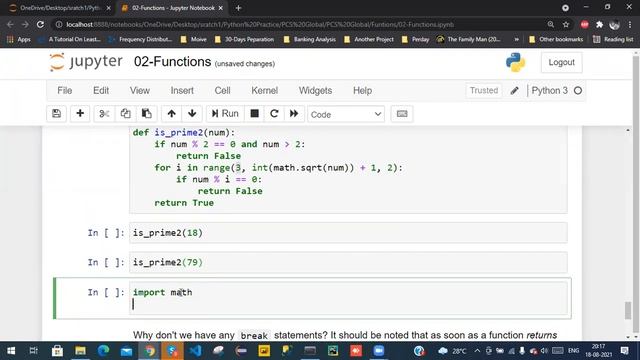Click the zoom magnifier icon in the address bar
Viewport: 640px width, 360px height.
point(551,24)
